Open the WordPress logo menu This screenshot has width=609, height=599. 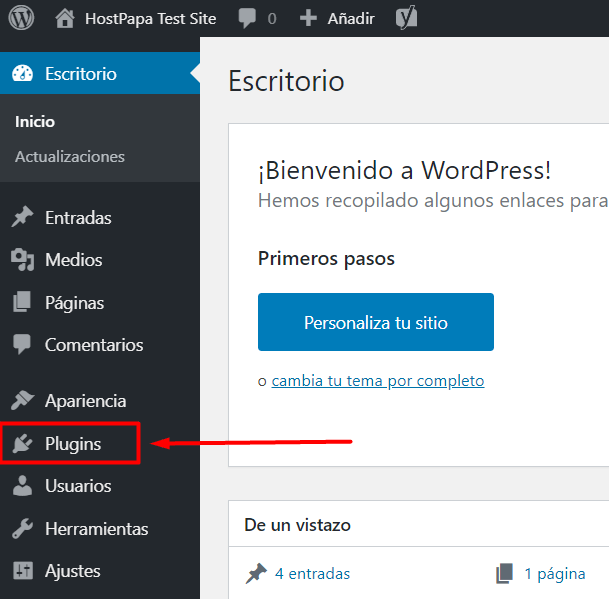tap(21, 18)
